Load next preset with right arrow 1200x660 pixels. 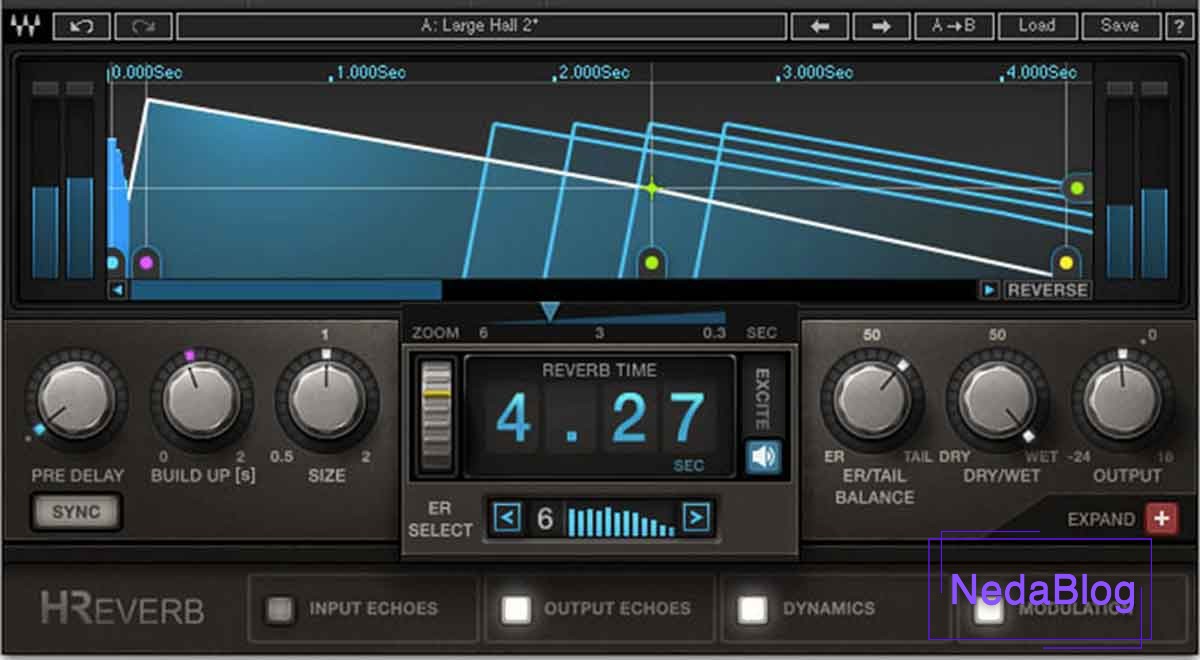881,26
